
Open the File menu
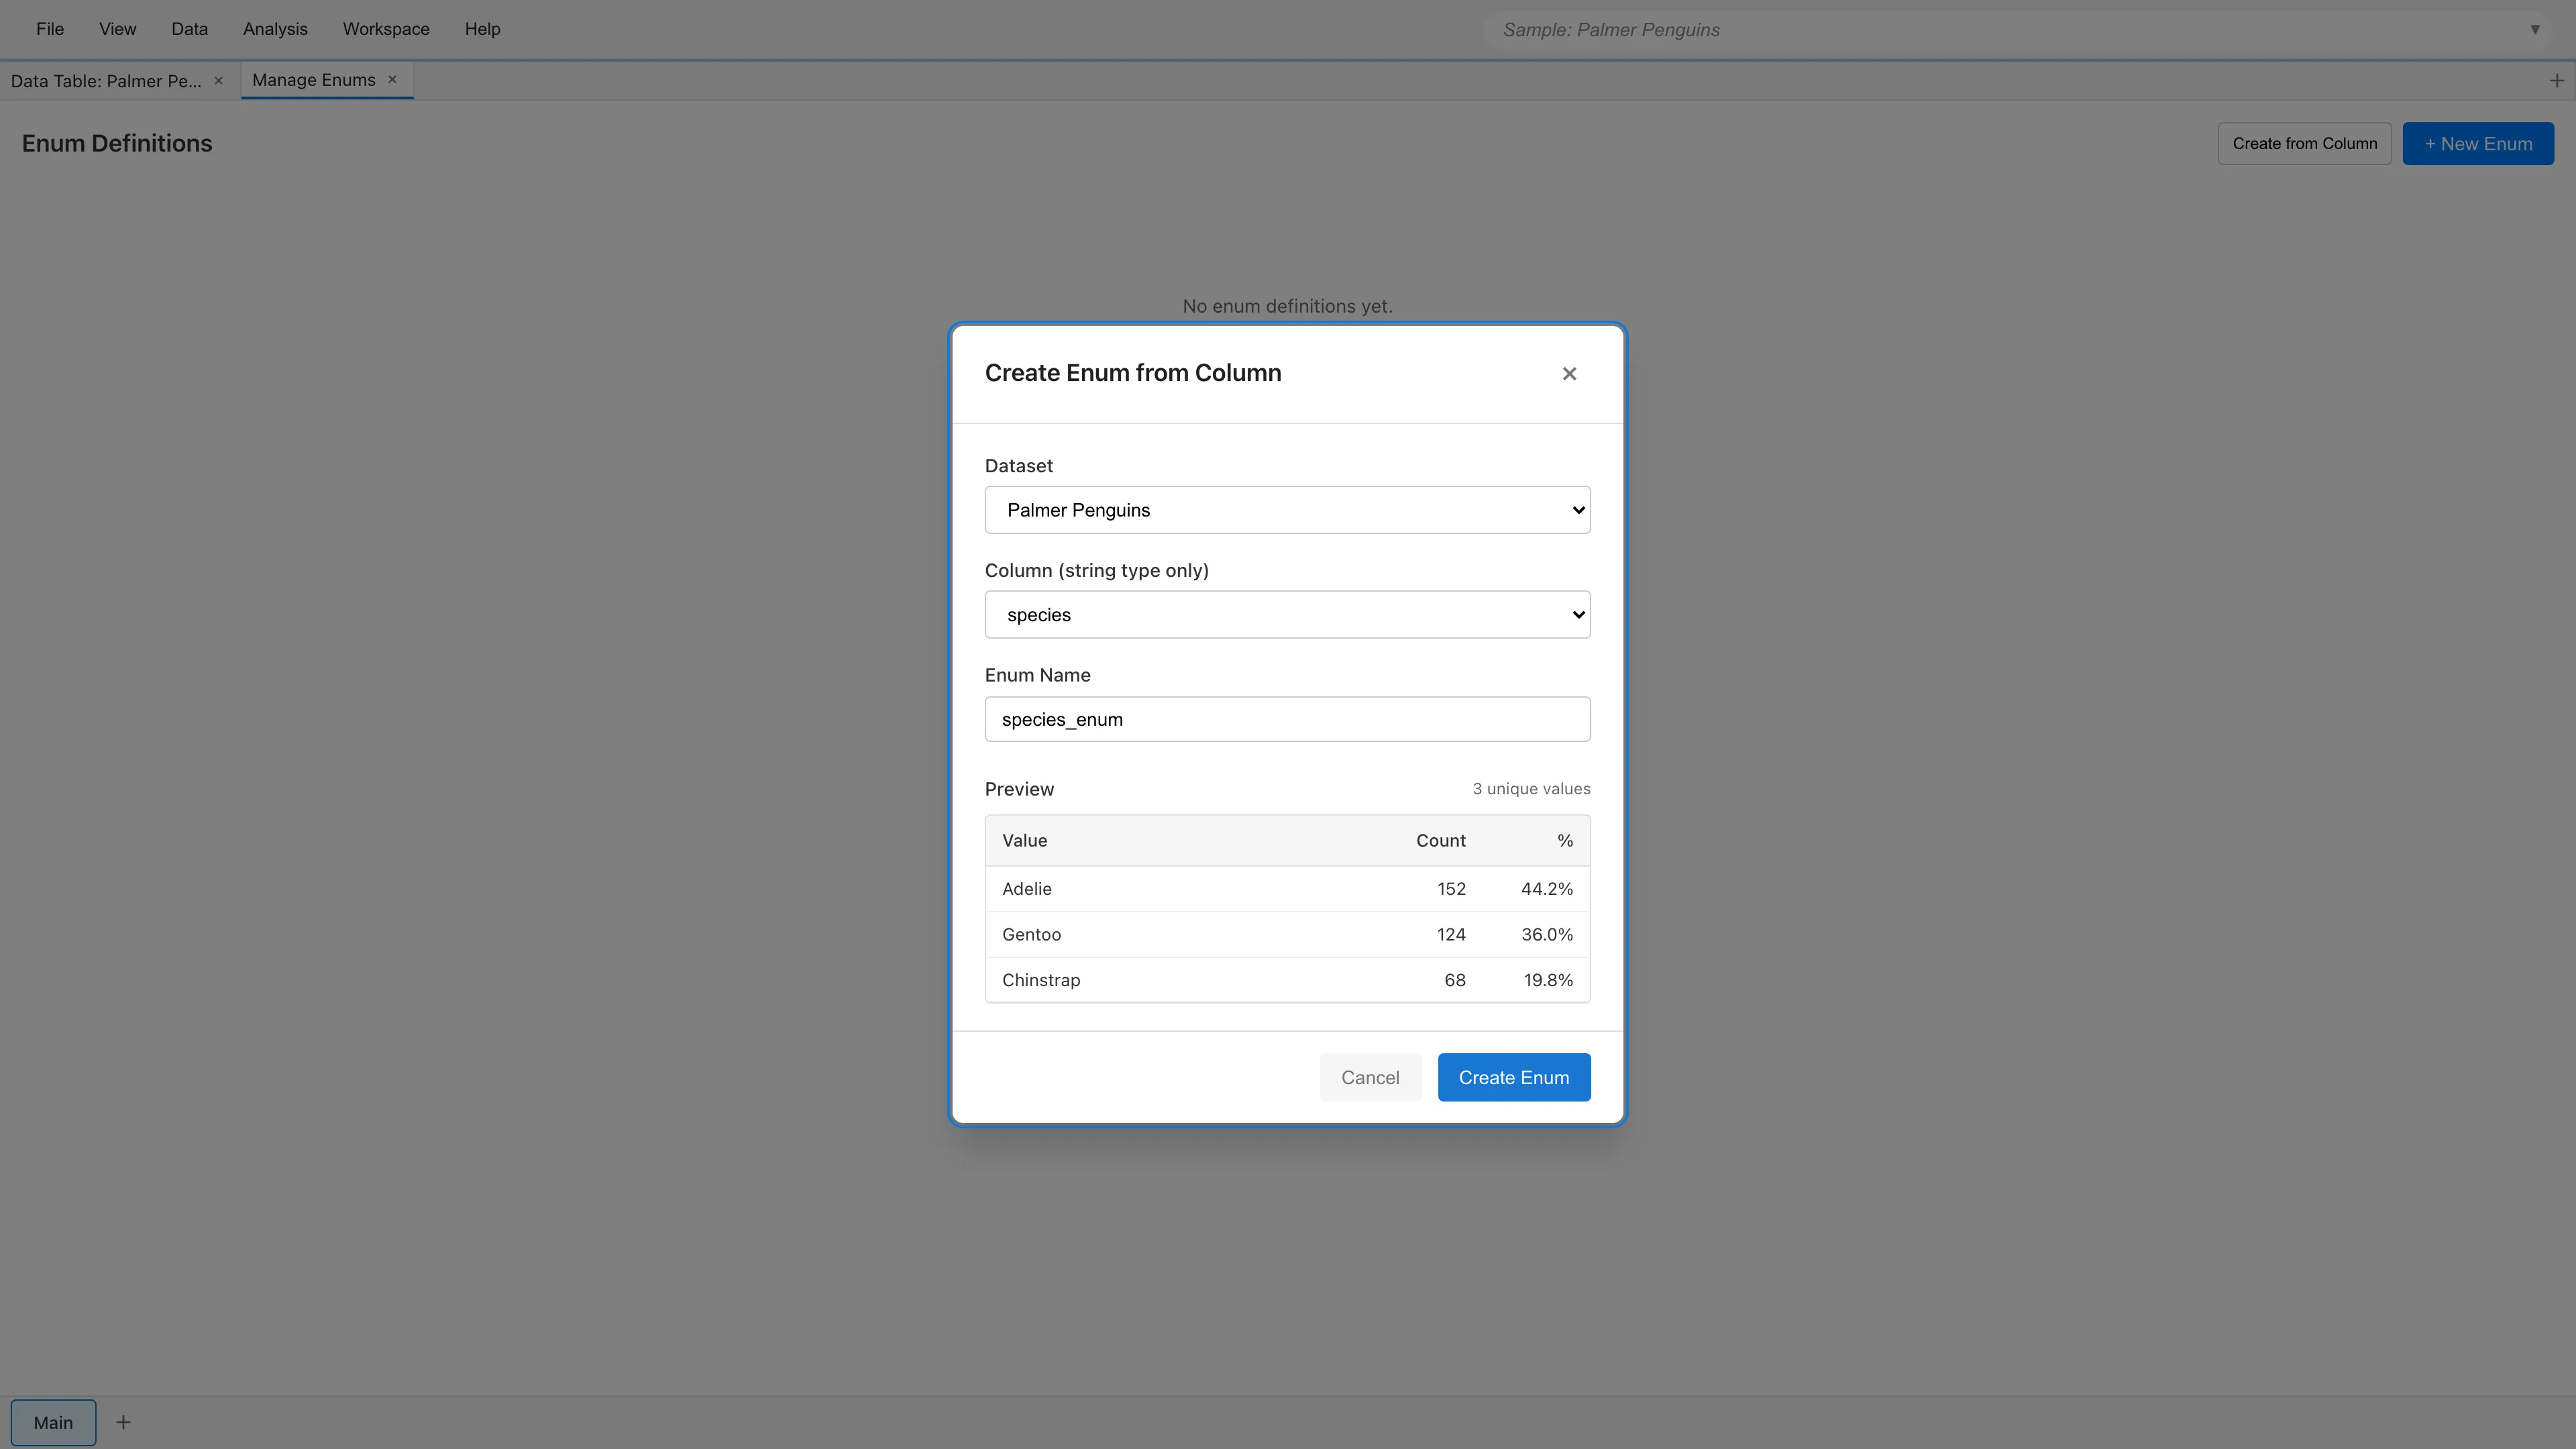click(x=50, y=29)
